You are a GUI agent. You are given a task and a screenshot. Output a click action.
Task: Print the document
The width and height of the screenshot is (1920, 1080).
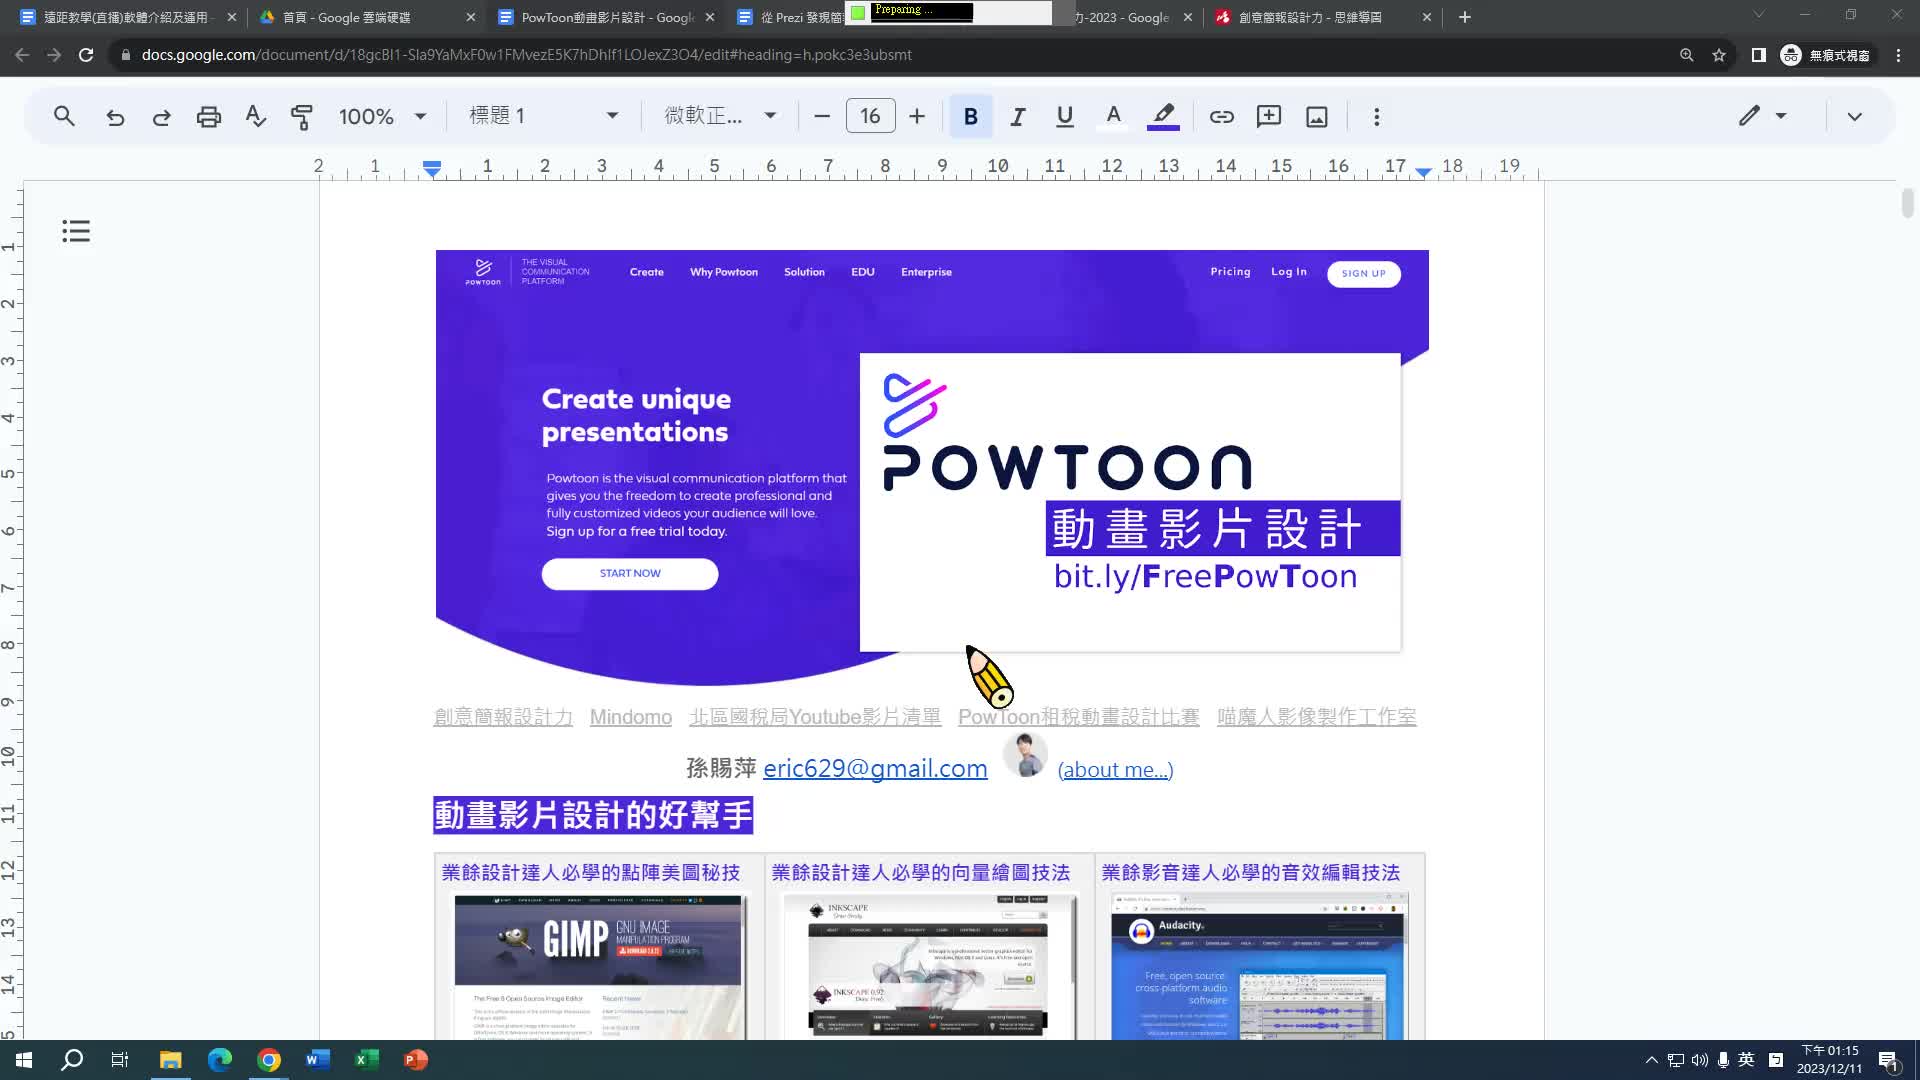pyautogui.click(x=208, y=116)
